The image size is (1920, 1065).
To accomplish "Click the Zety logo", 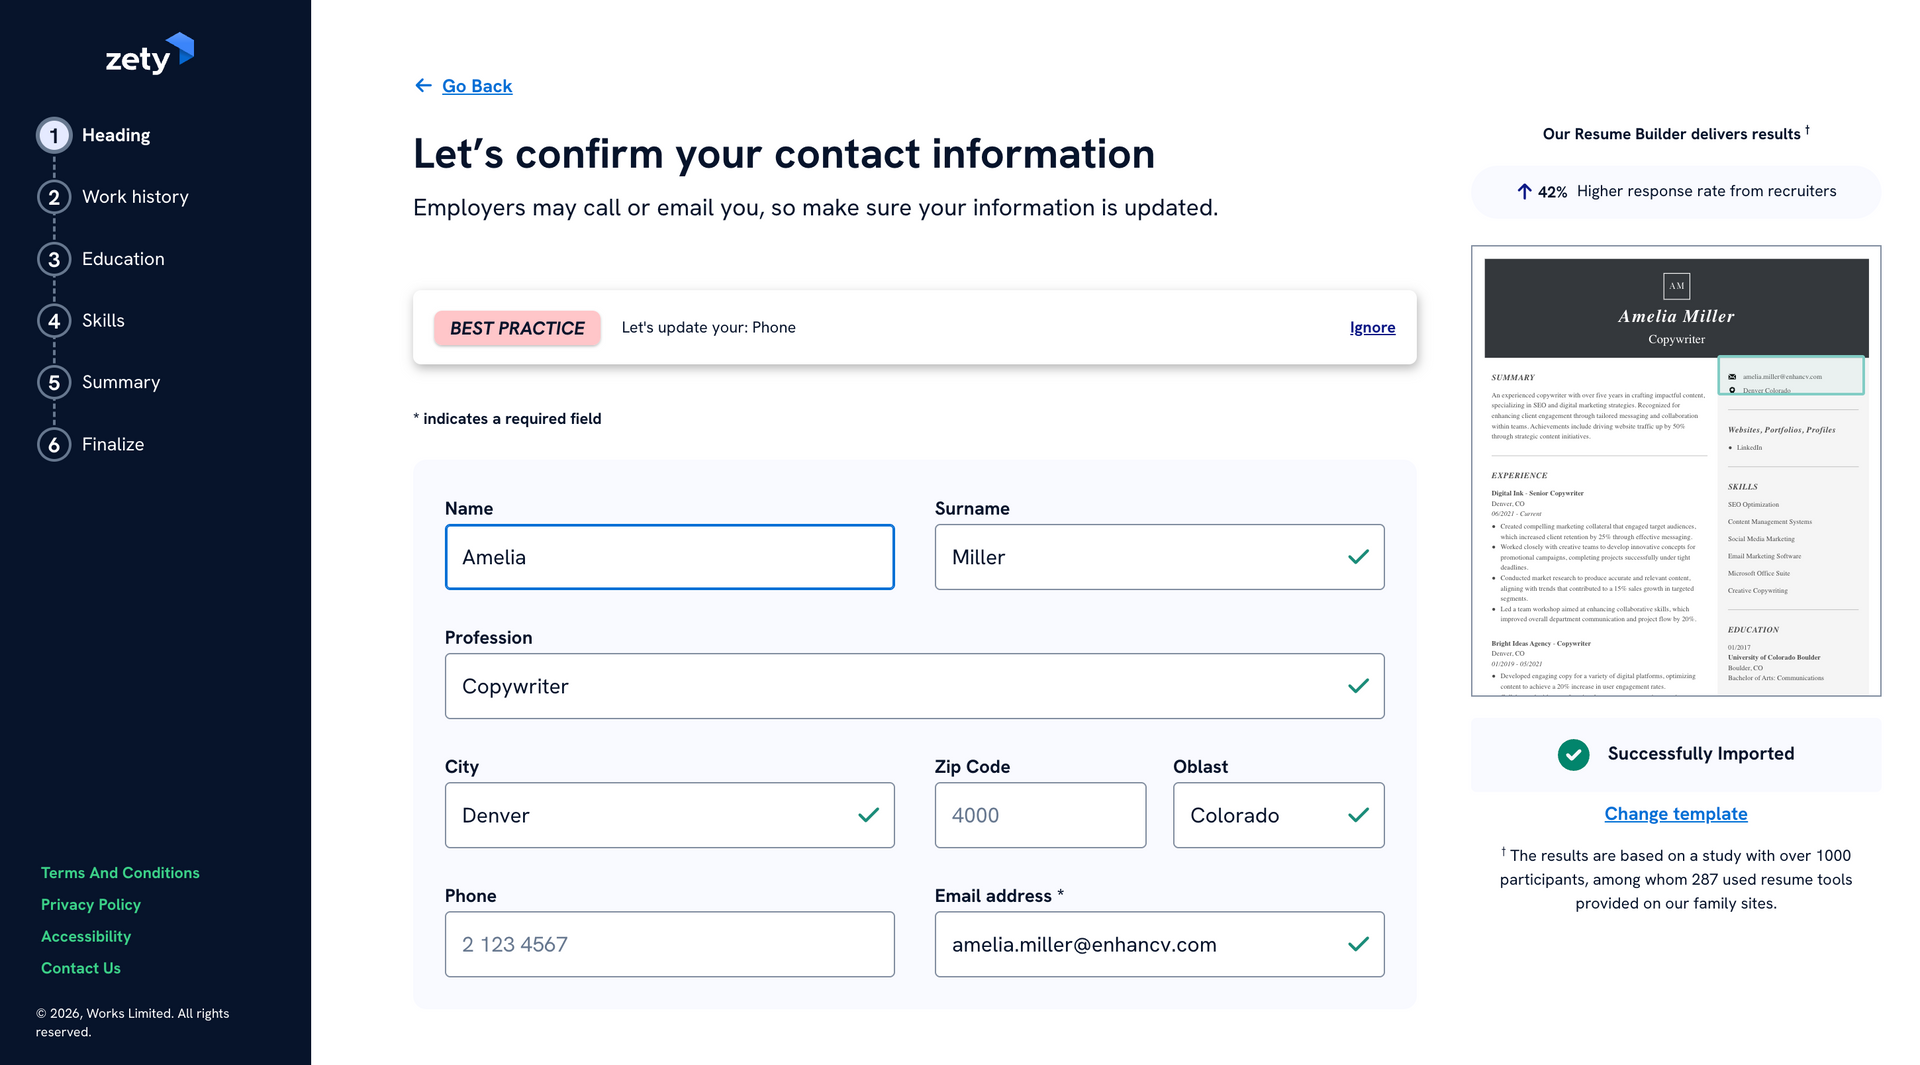I will point(149,56).
